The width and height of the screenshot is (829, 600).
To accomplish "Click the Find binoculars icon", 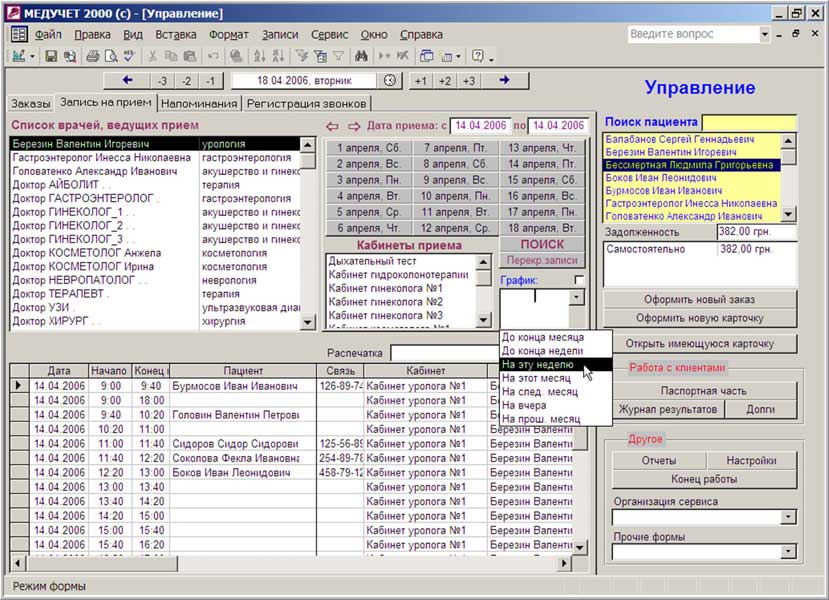I will [x=362, y=56].
